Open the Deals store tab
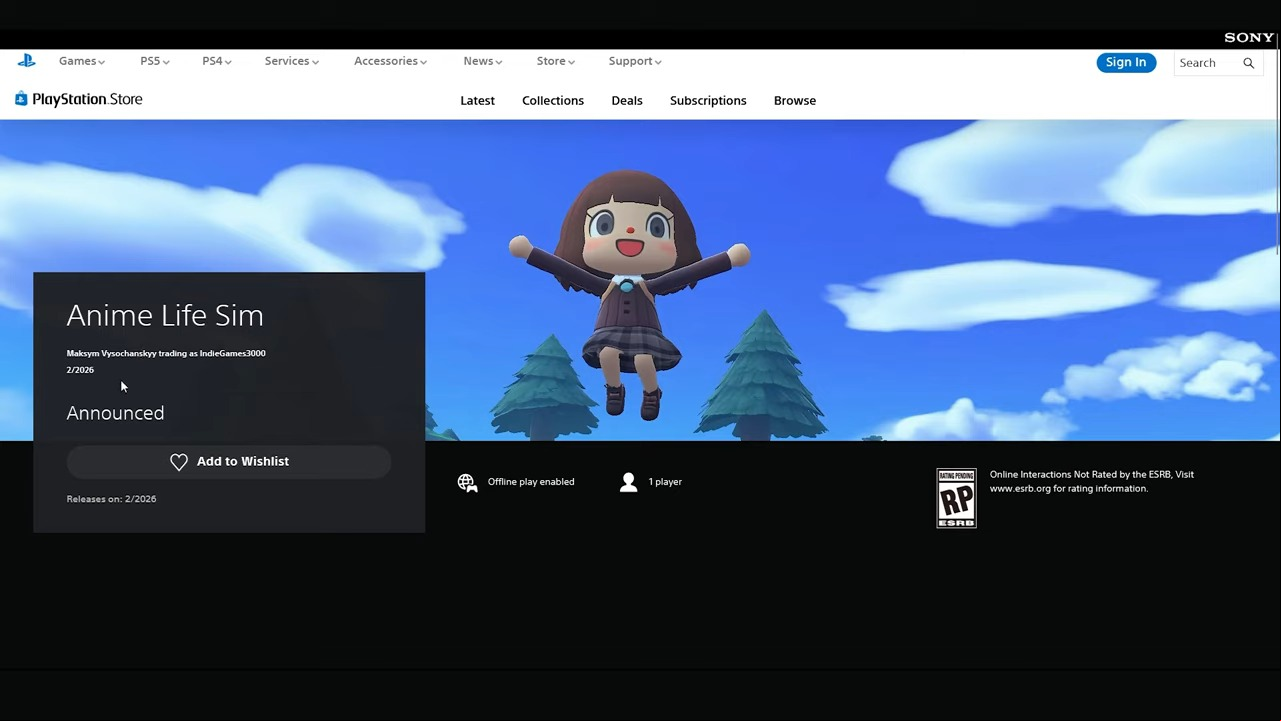The image size is (1281, 721). pyautogui.click(x=627, y=101)
